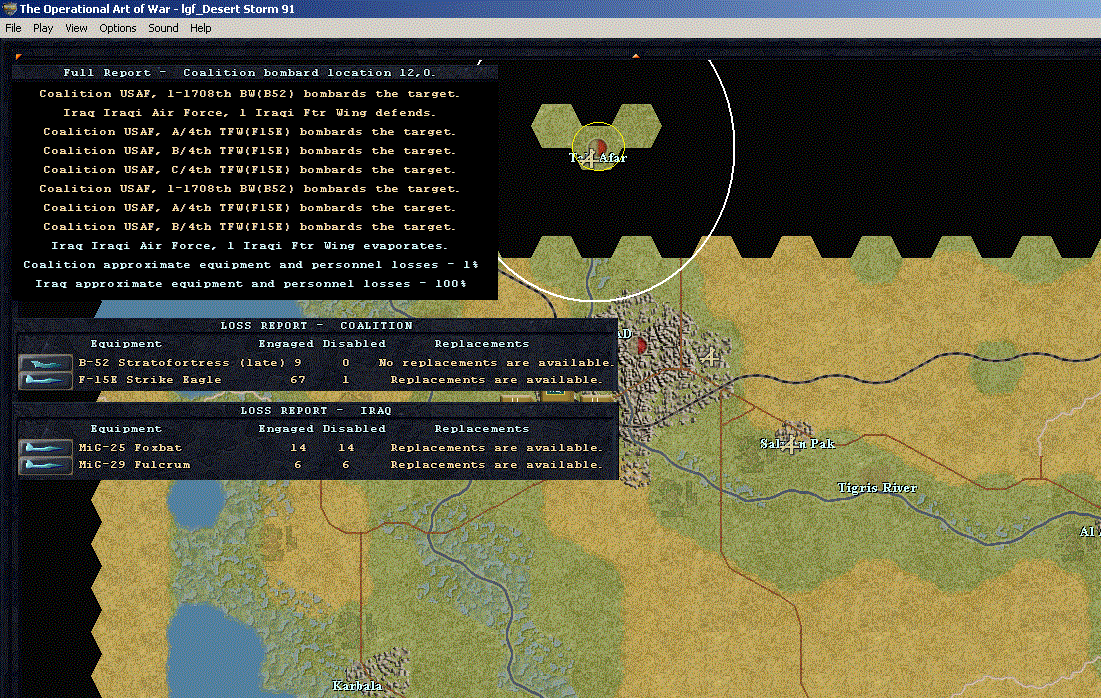Click the MiG-25 Foxbat aircraft icon

click(46, 448)
